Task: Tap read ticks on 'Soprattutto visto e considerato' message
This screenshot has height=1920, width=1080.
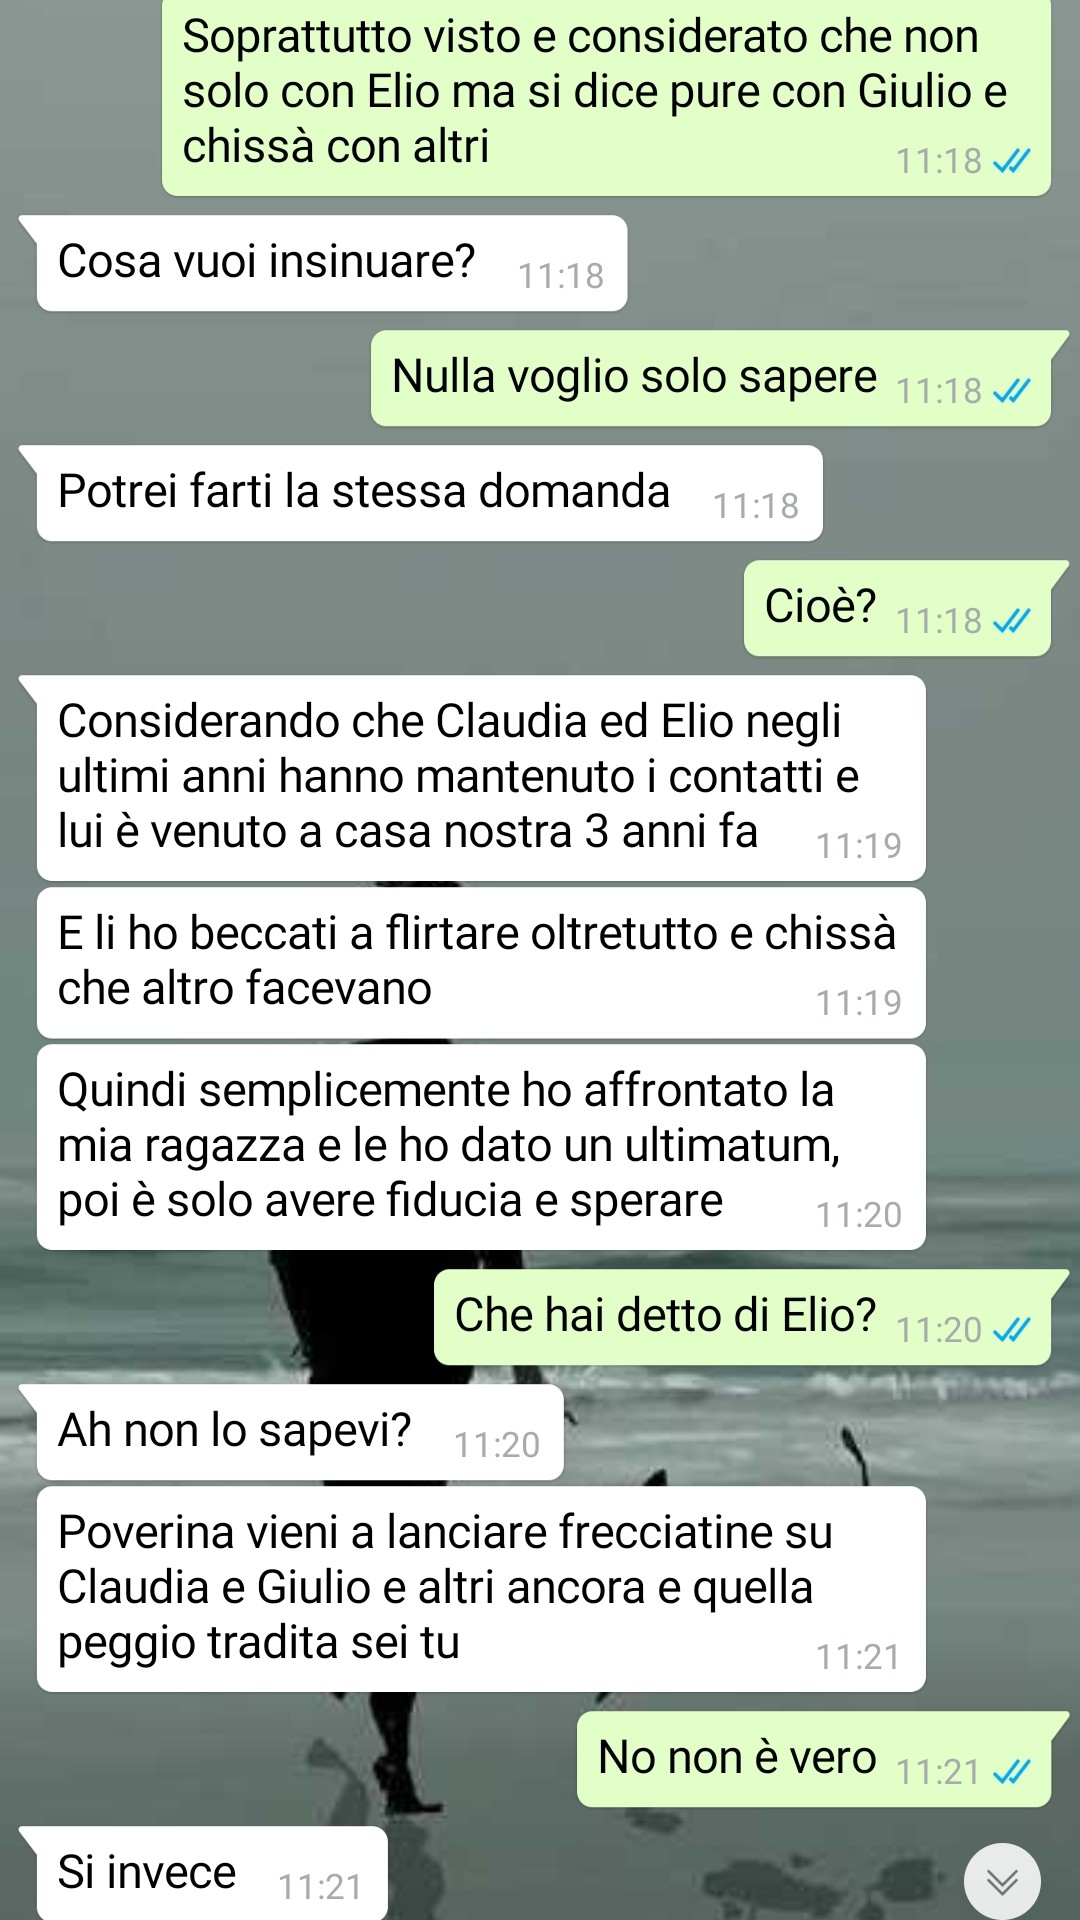Action: point(1011,162)
